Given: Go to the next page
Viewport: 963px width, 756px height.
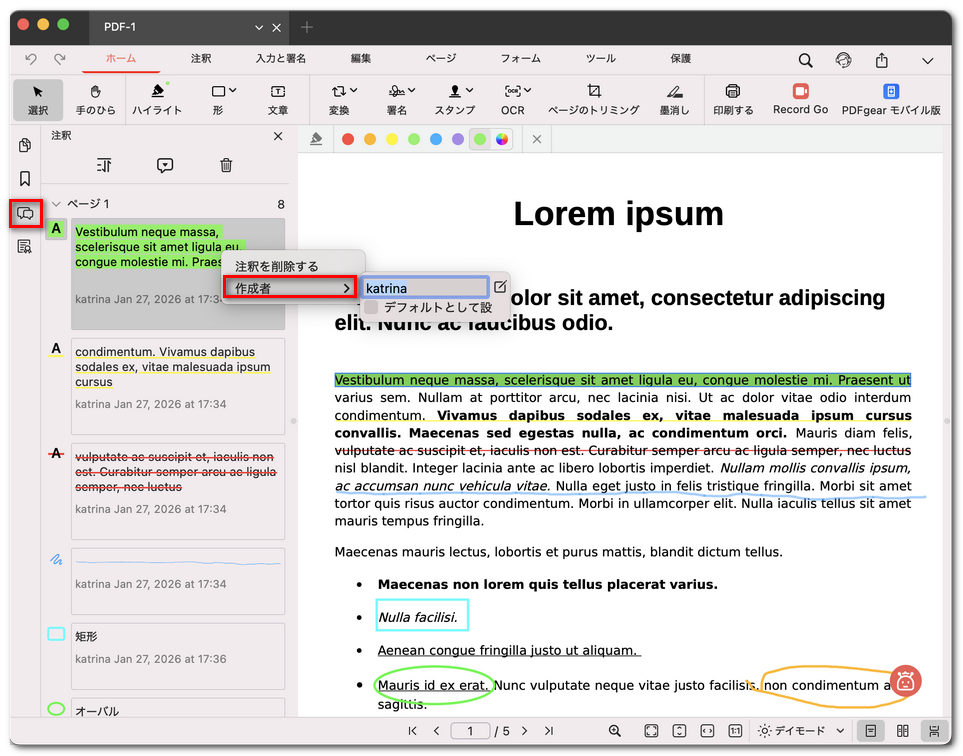Looking at the screenshot, I should (524, 731).
